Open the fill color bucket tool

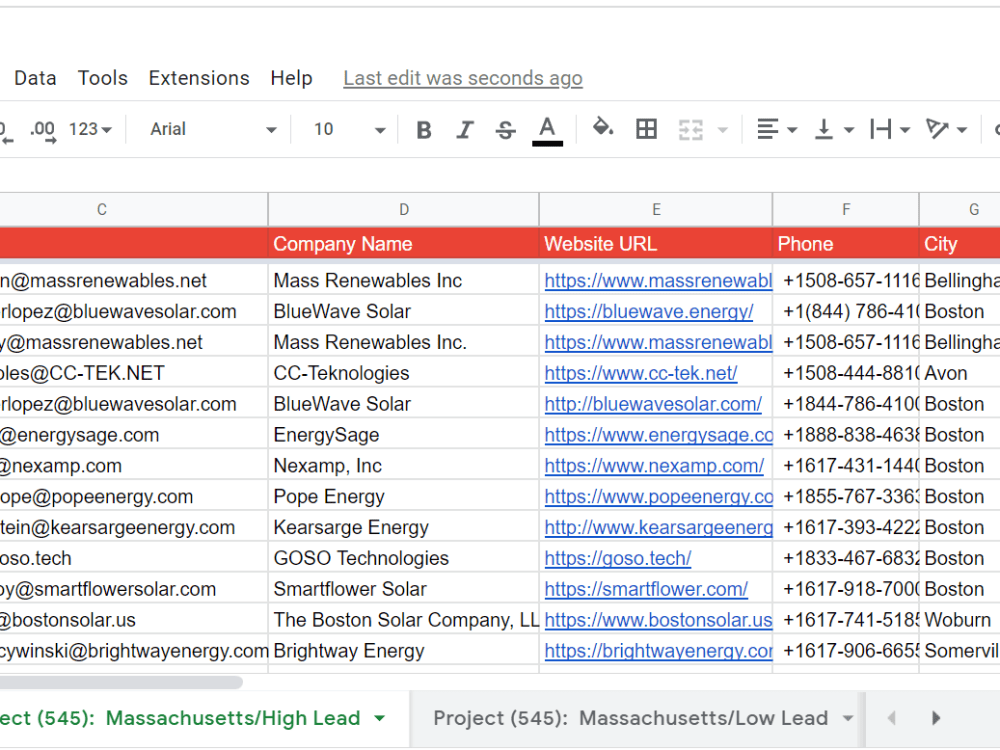pyautogui.click(x=603, y=128)
